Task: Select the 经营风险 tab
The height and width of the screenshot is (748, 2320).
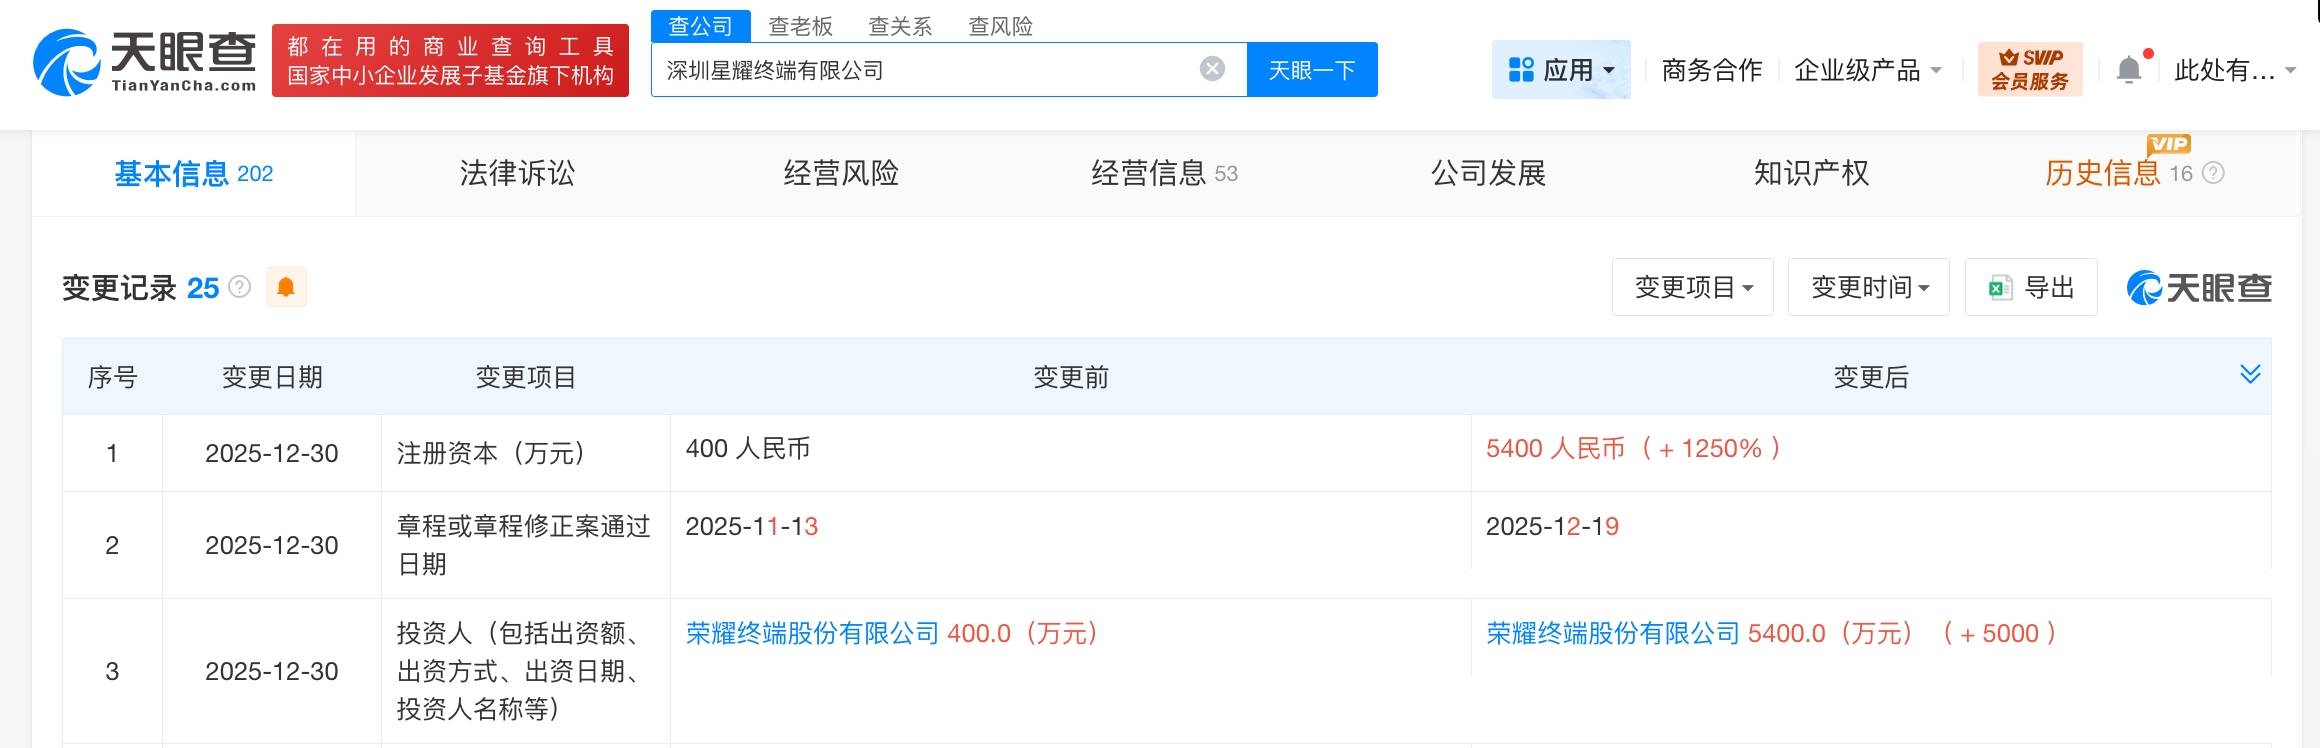Action: click(x=841, y=174)
